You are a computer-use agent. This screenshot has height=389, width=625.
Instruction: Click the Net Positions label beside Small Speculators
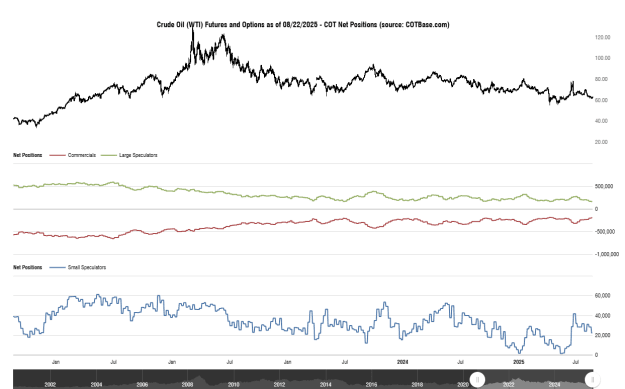click(x=28, y=267)
